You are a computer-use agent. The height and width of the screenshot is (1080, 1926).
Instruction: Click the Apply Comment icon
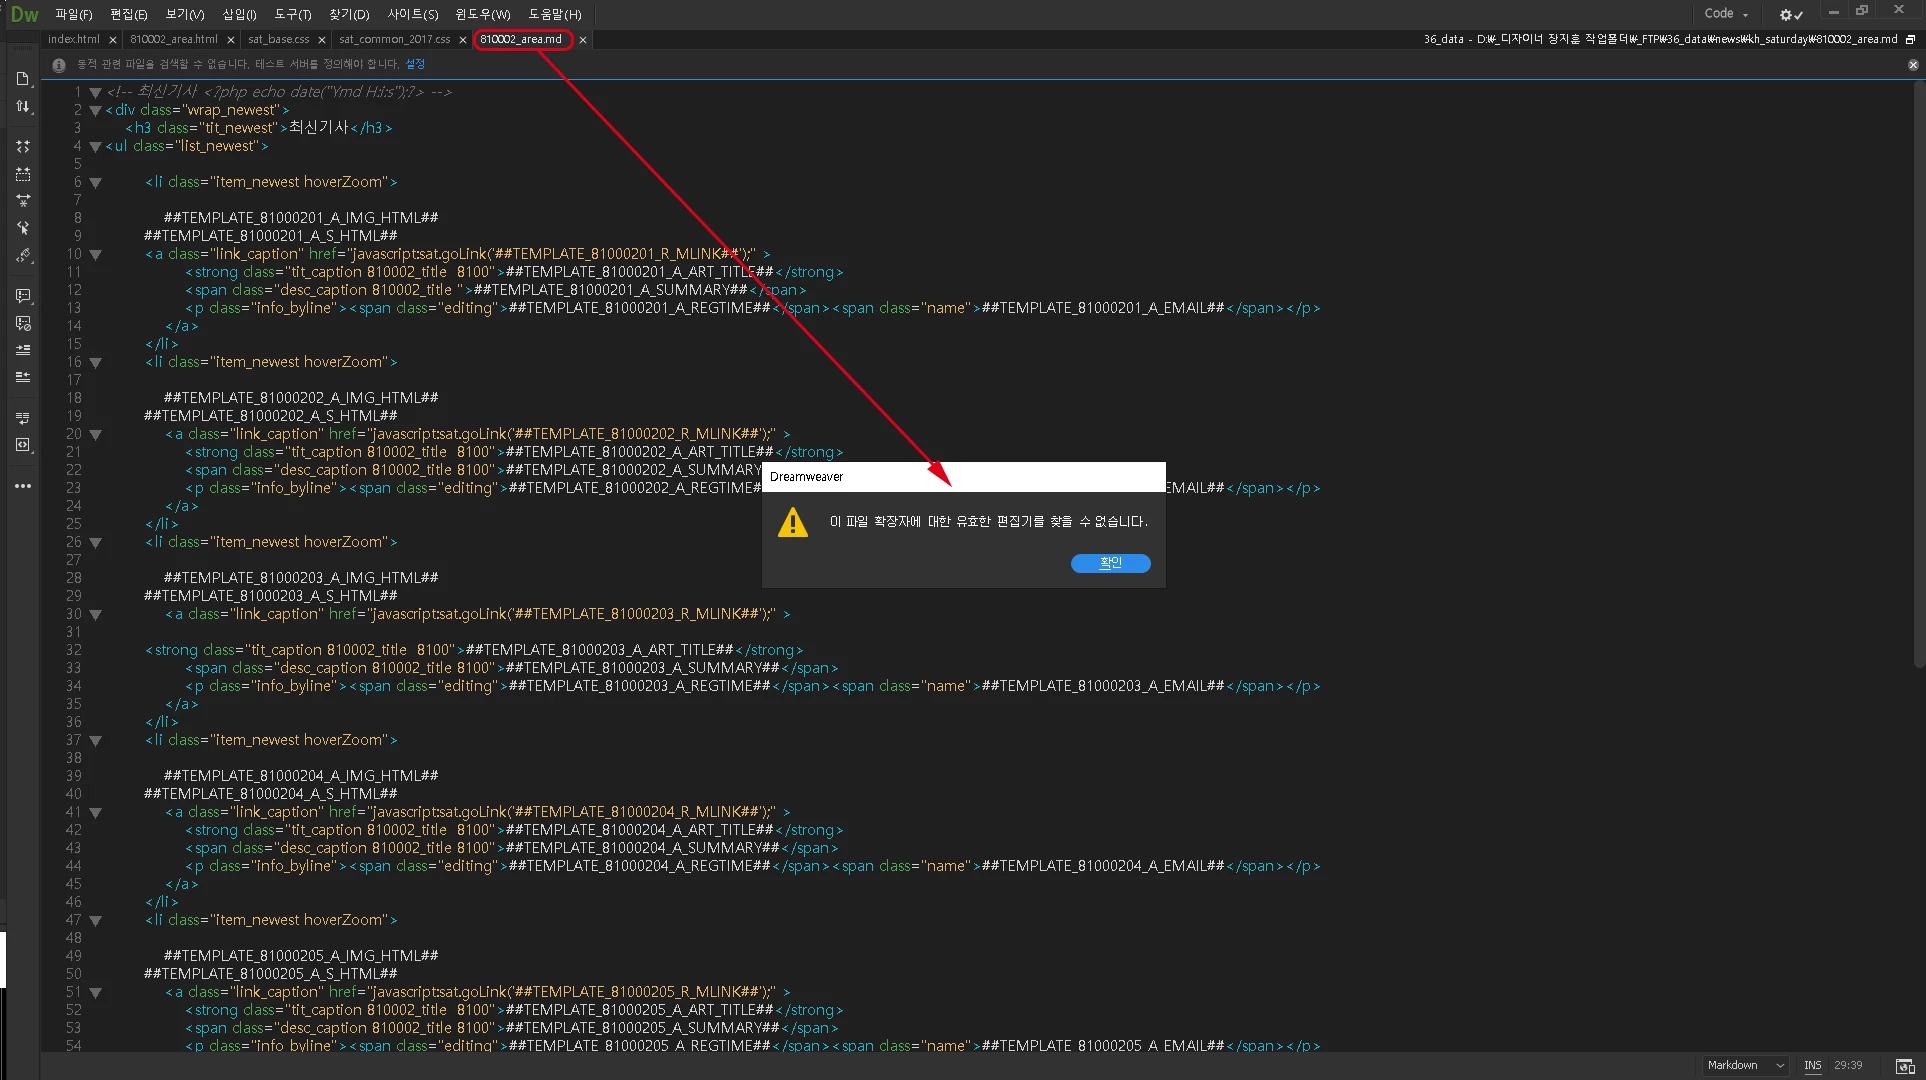click(x=23, y=296)
